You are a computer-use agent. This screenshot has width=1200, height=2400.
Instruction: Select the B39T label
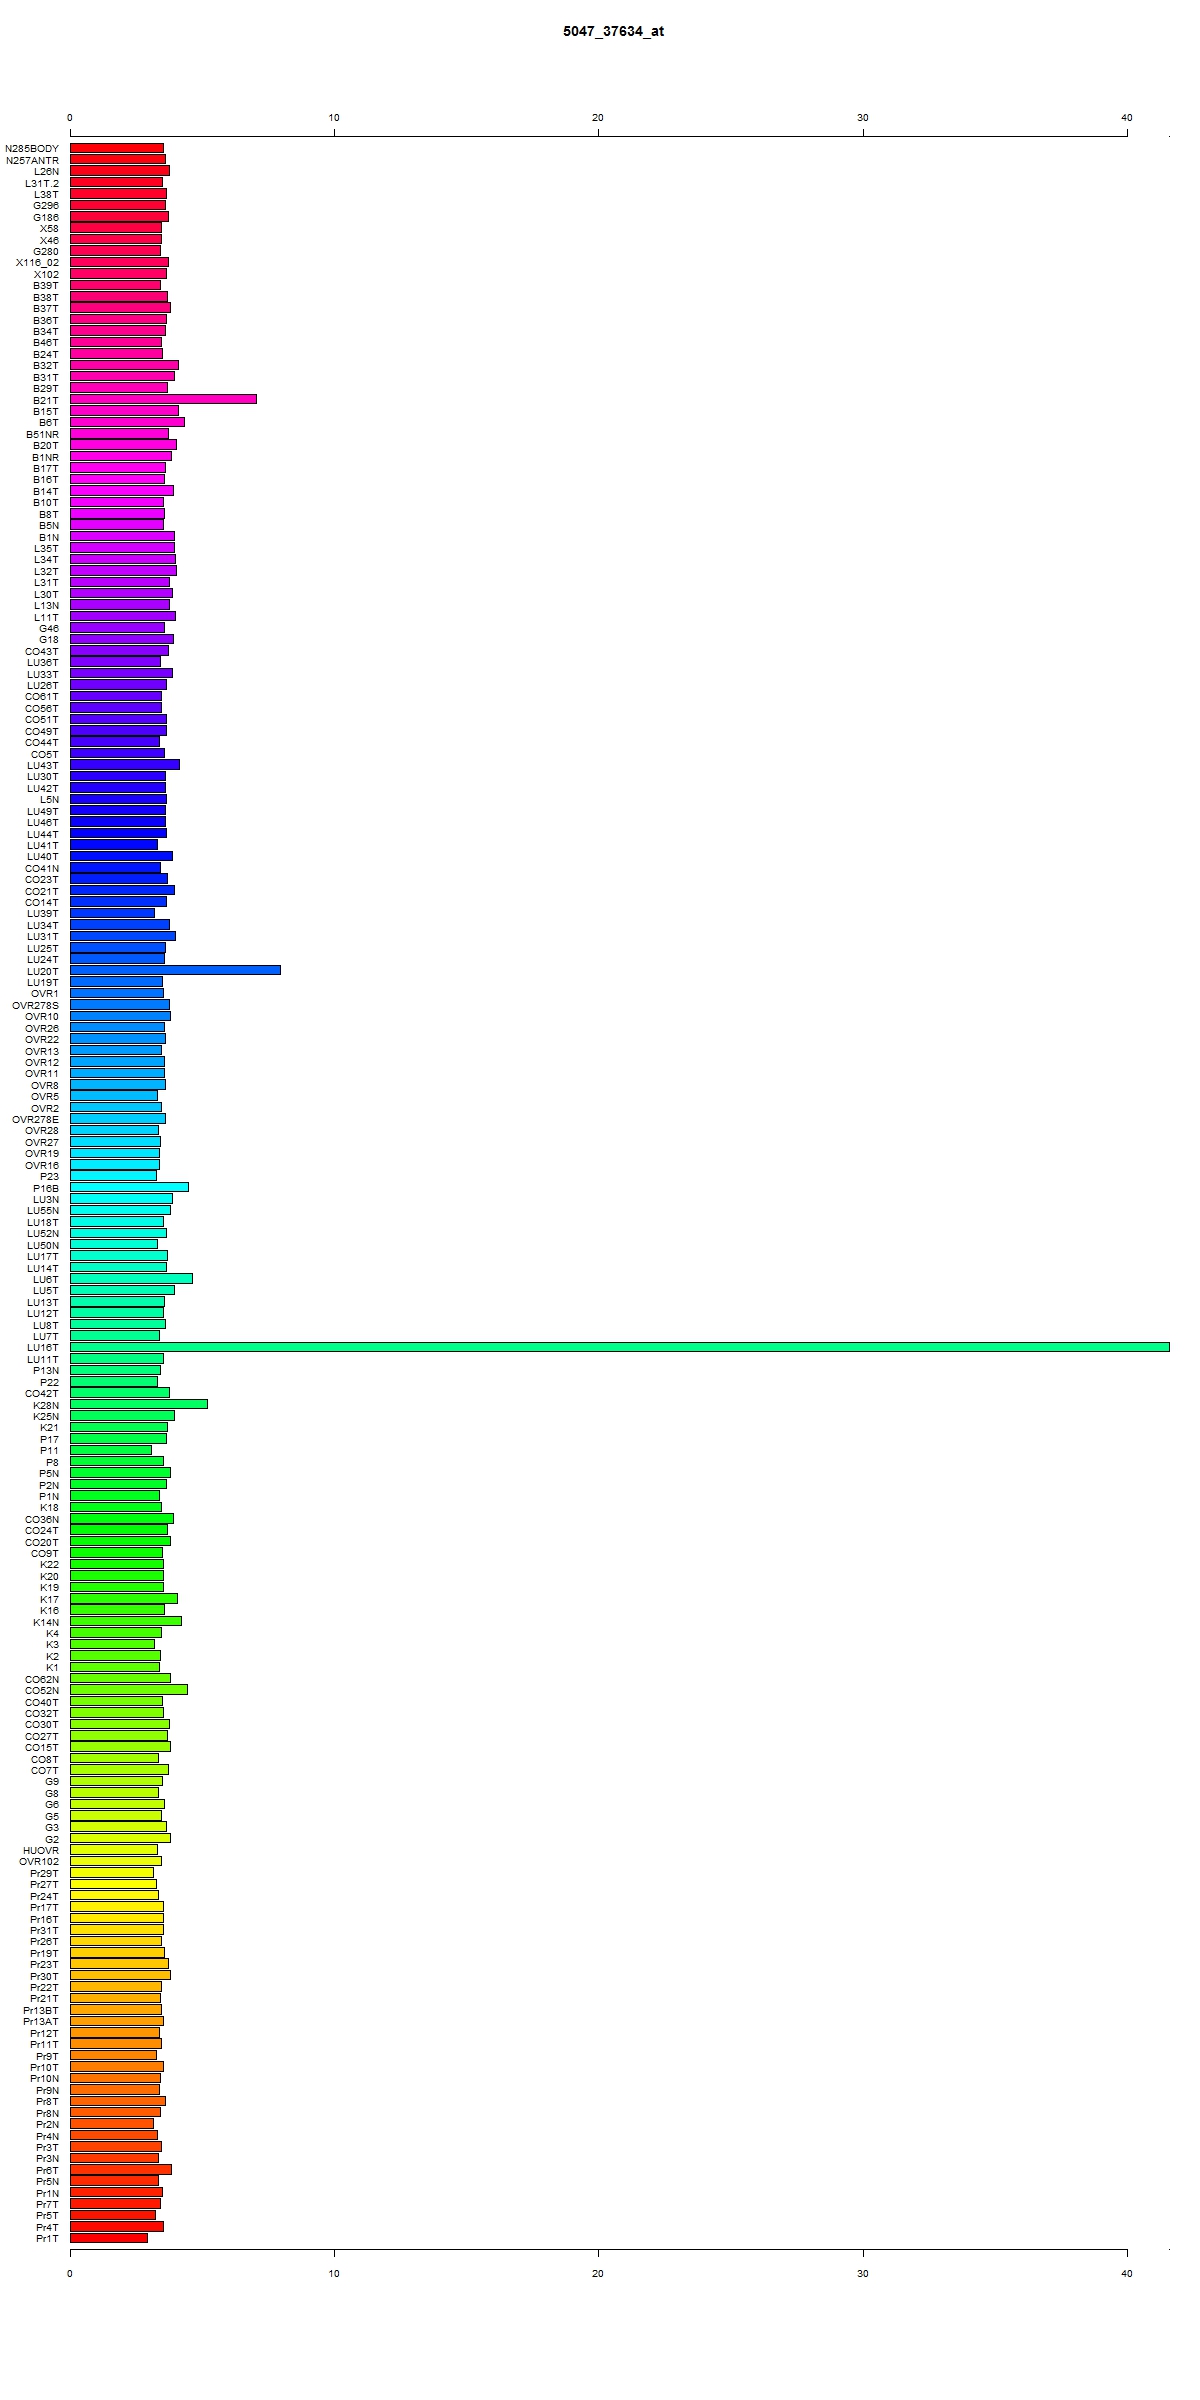[x=46, y=286]
